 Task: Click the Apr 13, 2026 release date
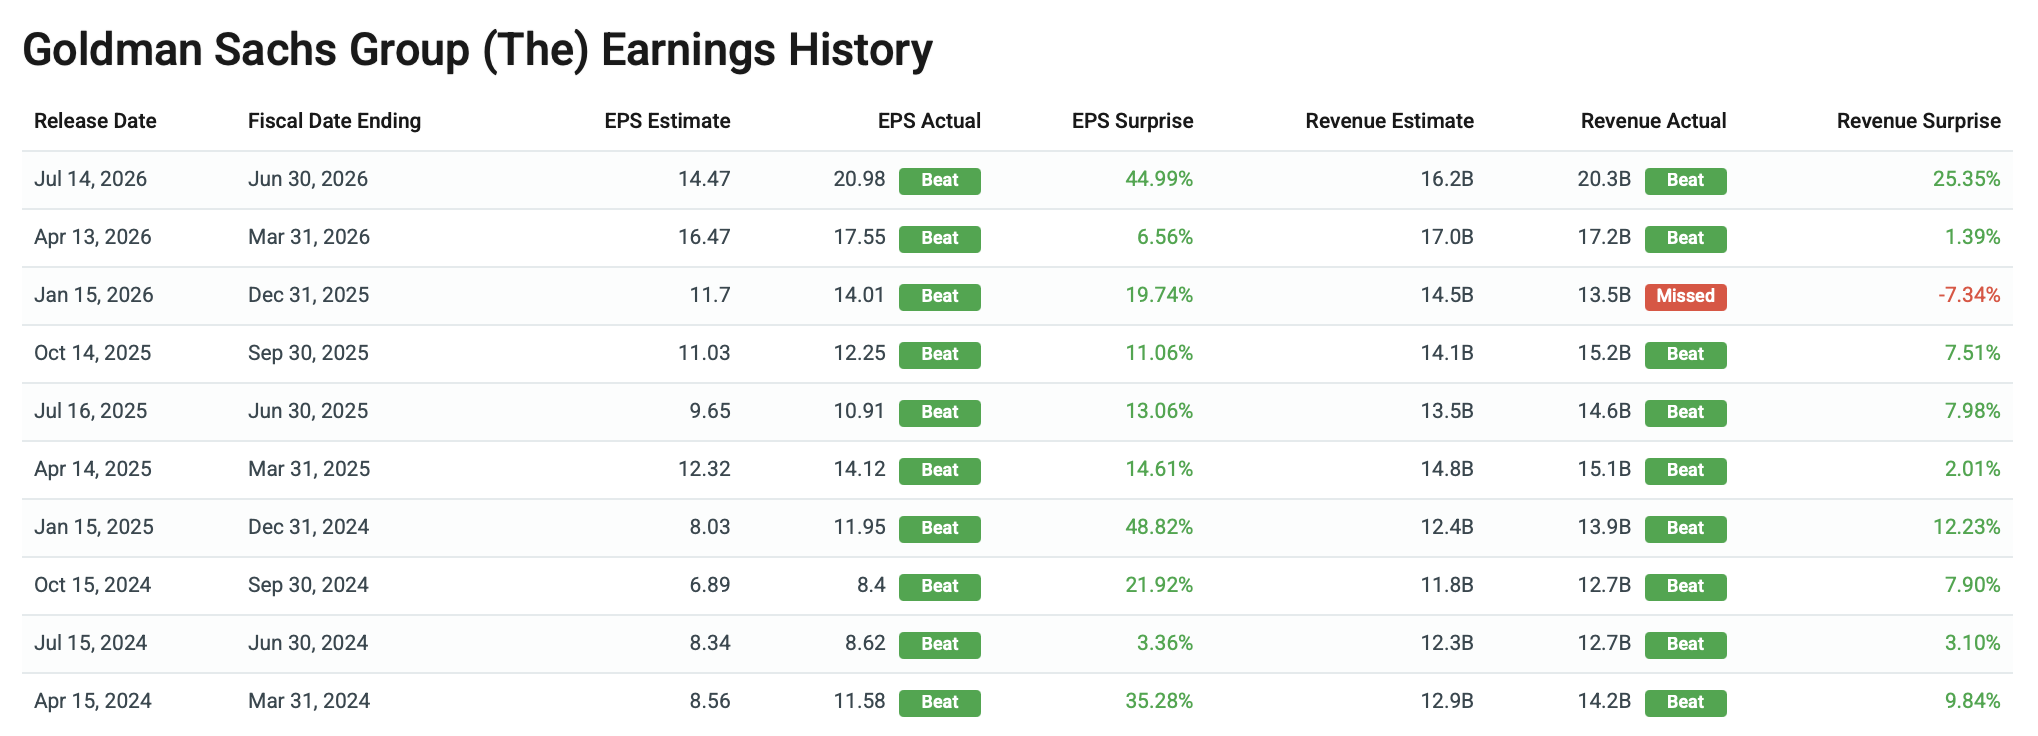pos(93,237)
